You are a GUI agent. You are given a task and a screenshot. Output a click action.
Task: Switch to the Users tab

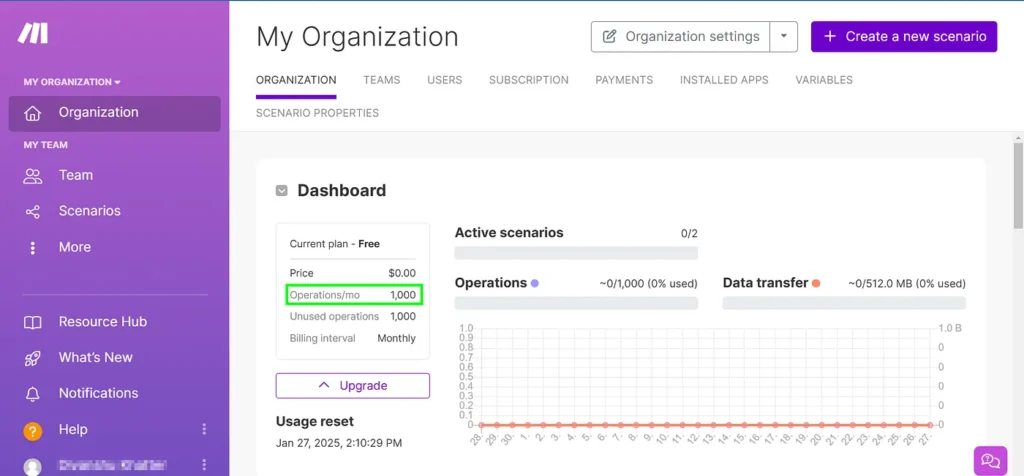point(444,80)
